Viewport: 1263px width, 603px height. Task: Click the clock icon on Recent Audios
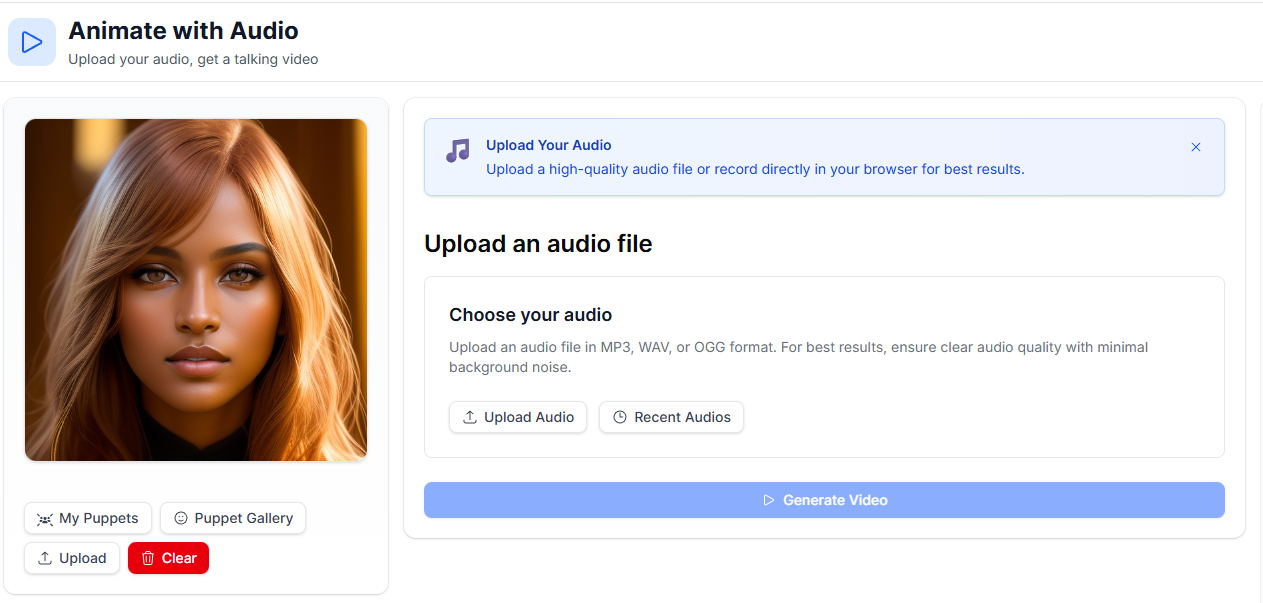tap(620, 417)
